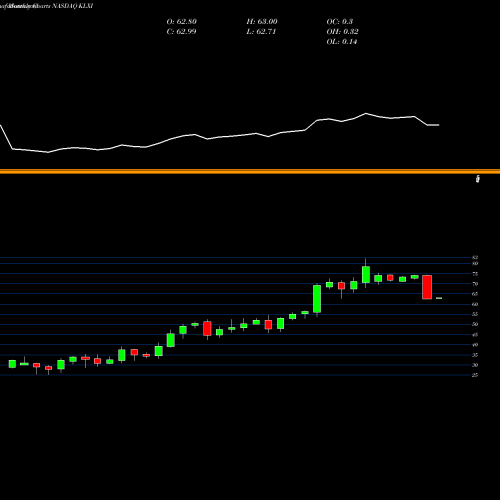Click the last small green candle near 63
This screenshot has height=500, width=500.
pyautogui.click(x=439, y=298)
